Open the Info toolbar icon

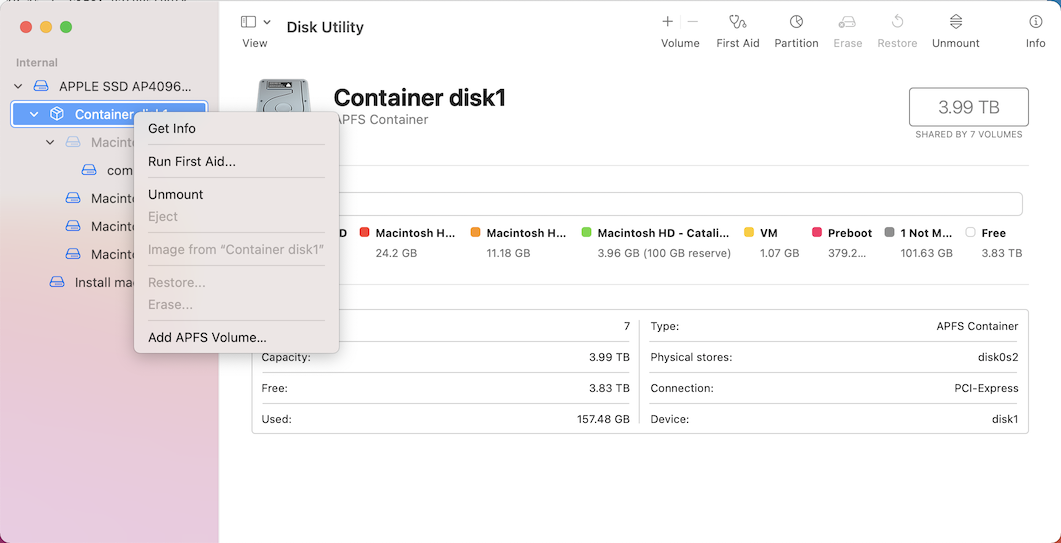1035,22
